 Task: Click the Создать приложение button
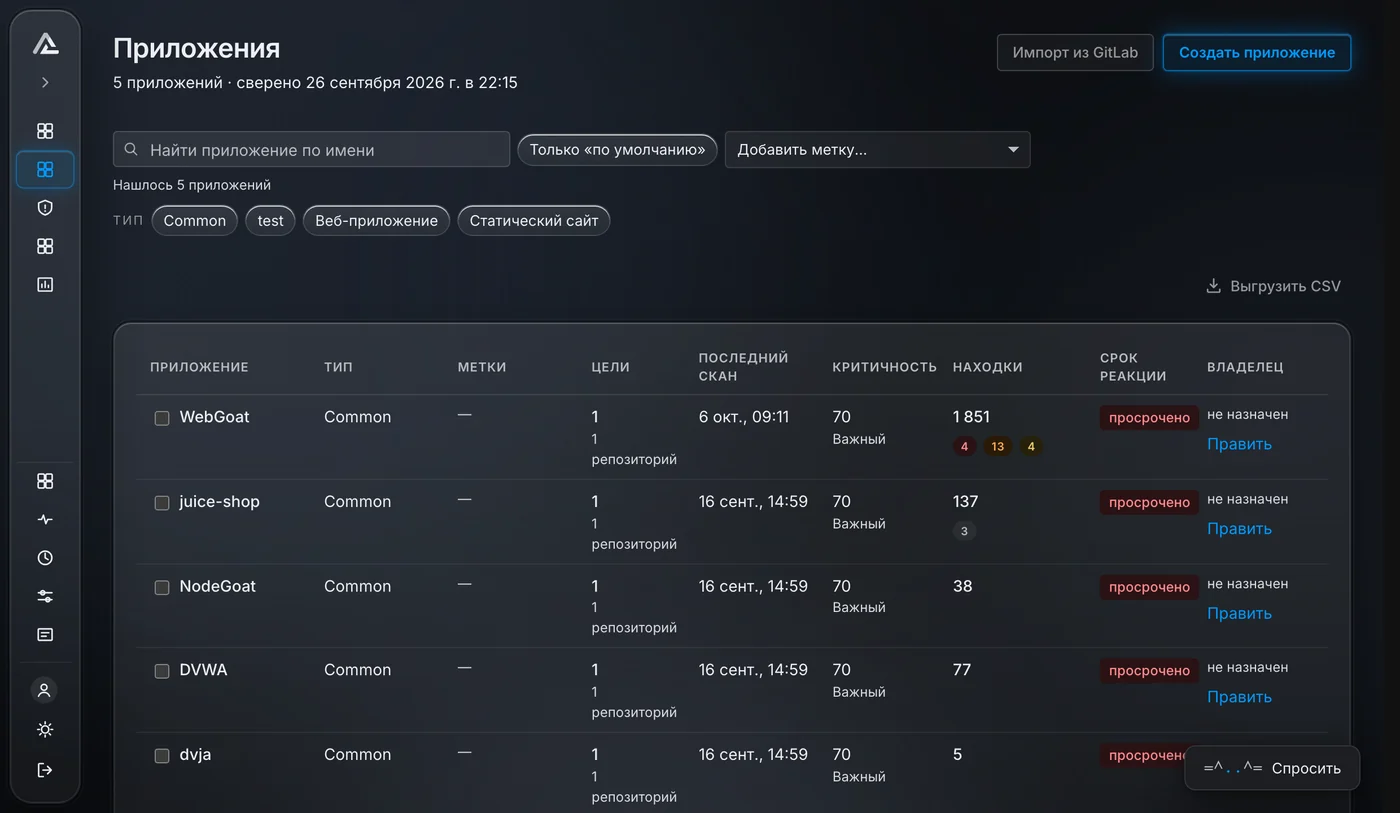pos(1257,53)
